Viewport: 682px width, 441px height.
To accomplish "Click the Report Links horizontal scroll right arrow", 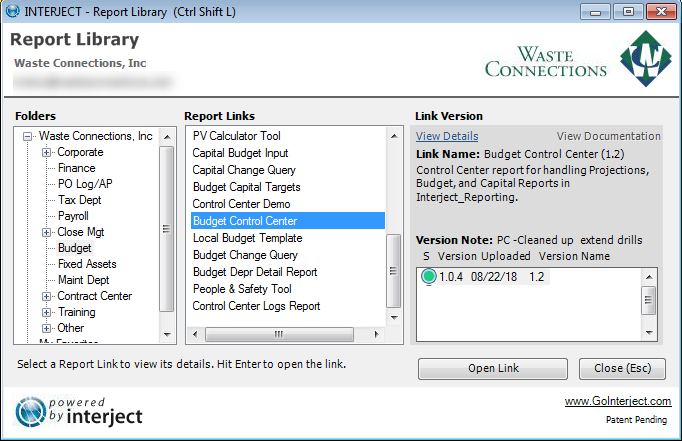I will [x=376, y=334].
